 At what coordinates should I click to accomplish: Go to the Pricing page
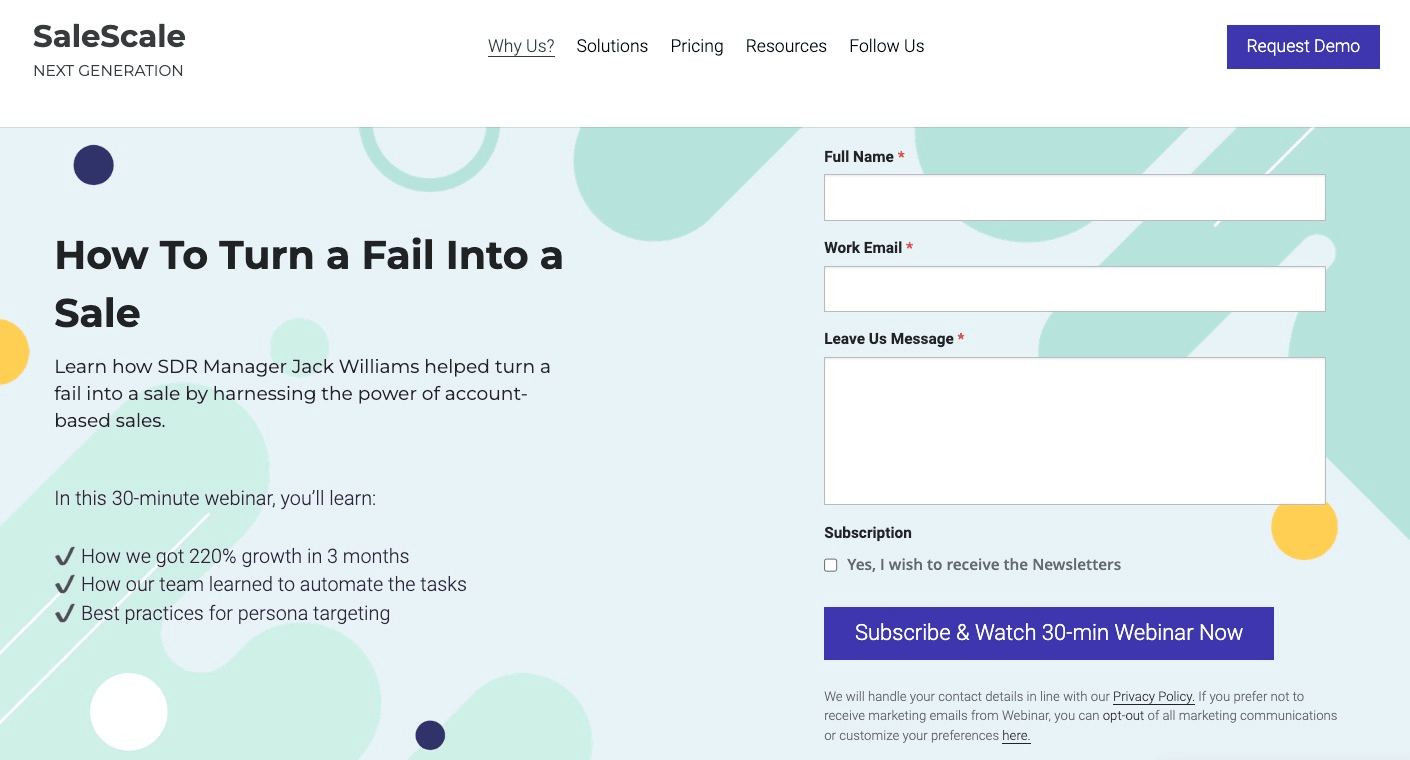(x=697, y=46)
